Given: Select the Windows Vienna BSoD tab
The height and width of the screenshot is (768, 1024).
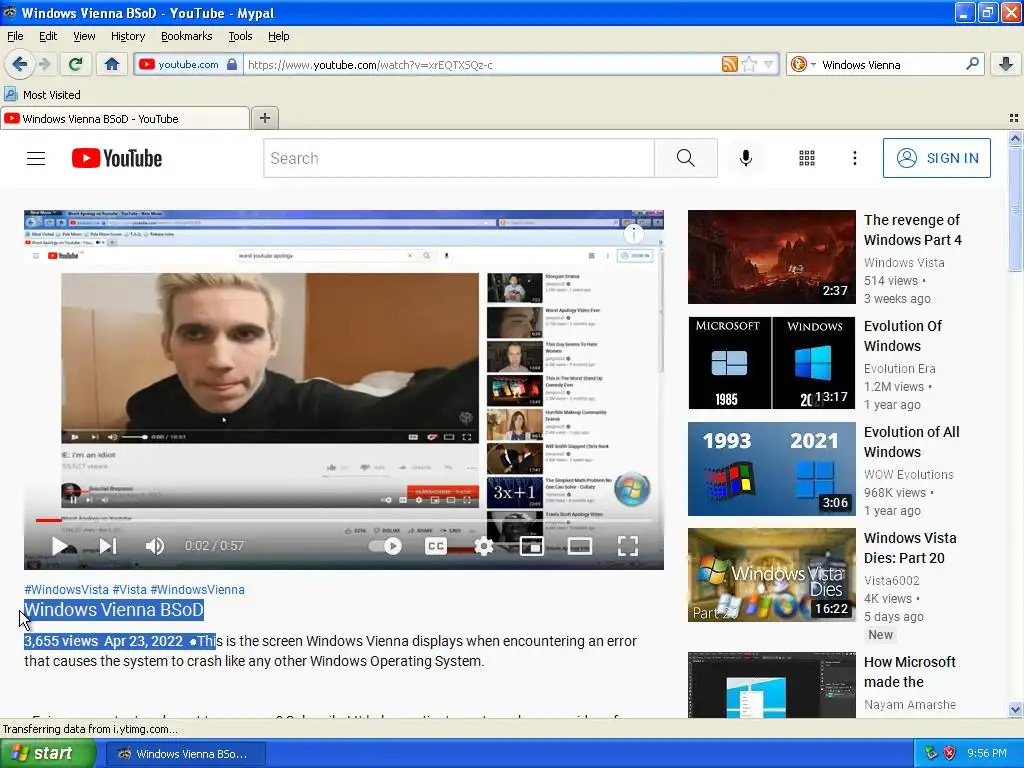Looking at the screenshot, I should 124,119.
